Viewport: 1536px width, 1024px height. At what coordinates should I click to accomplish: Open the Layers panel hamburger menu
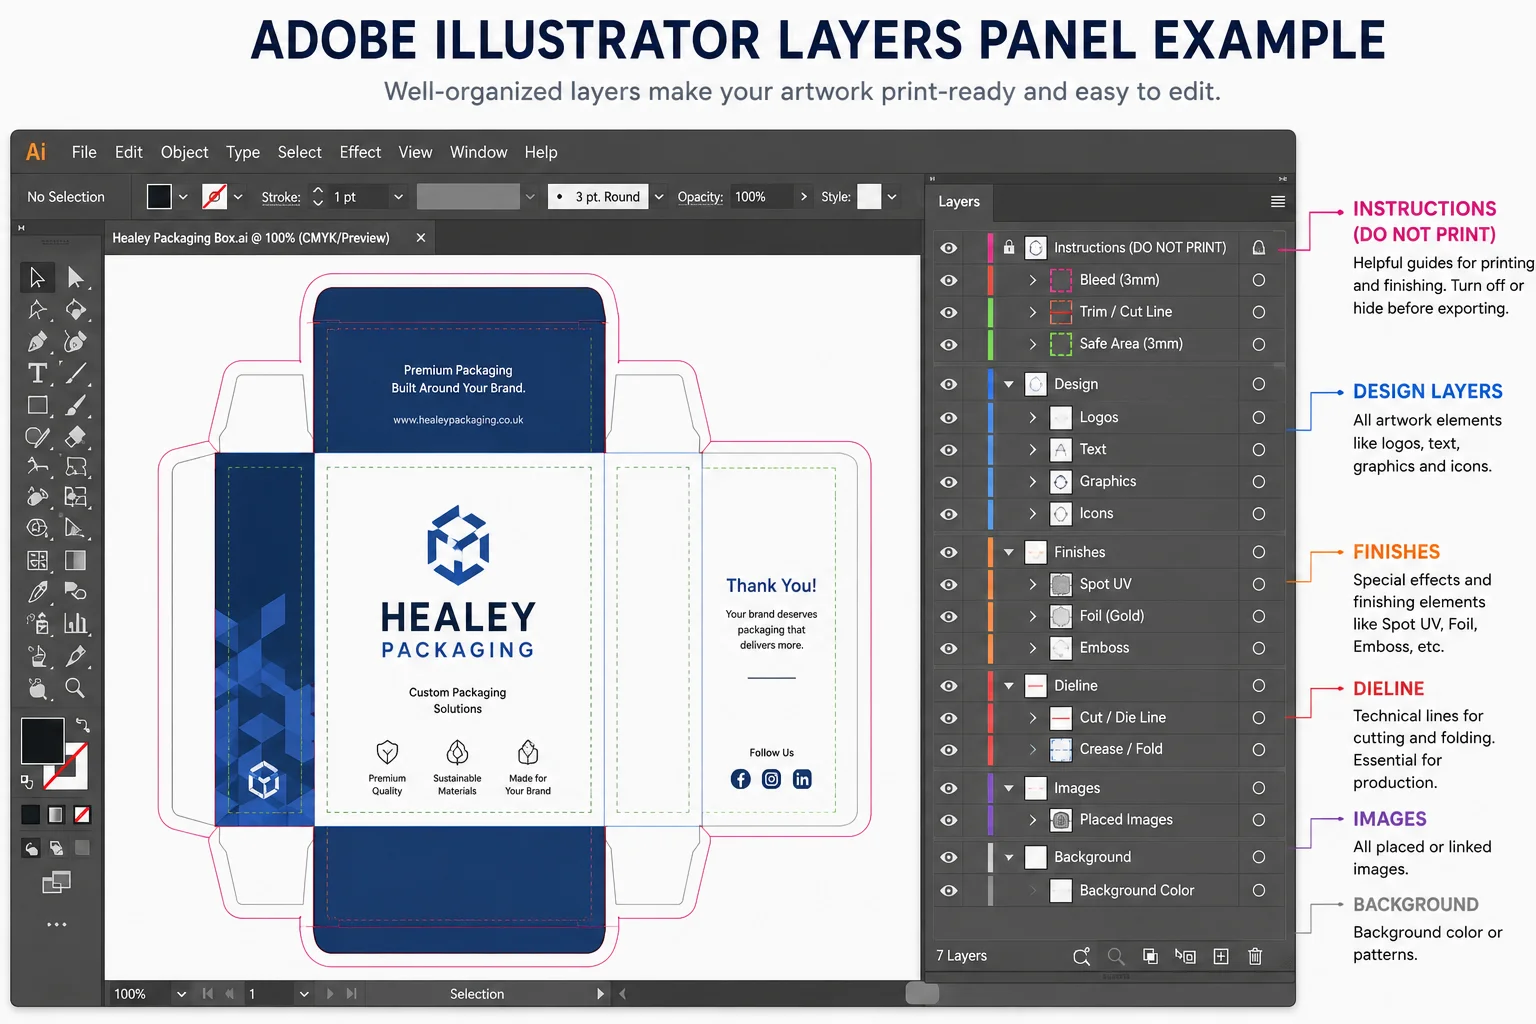pyautogui.click(x=1277, y=202)
